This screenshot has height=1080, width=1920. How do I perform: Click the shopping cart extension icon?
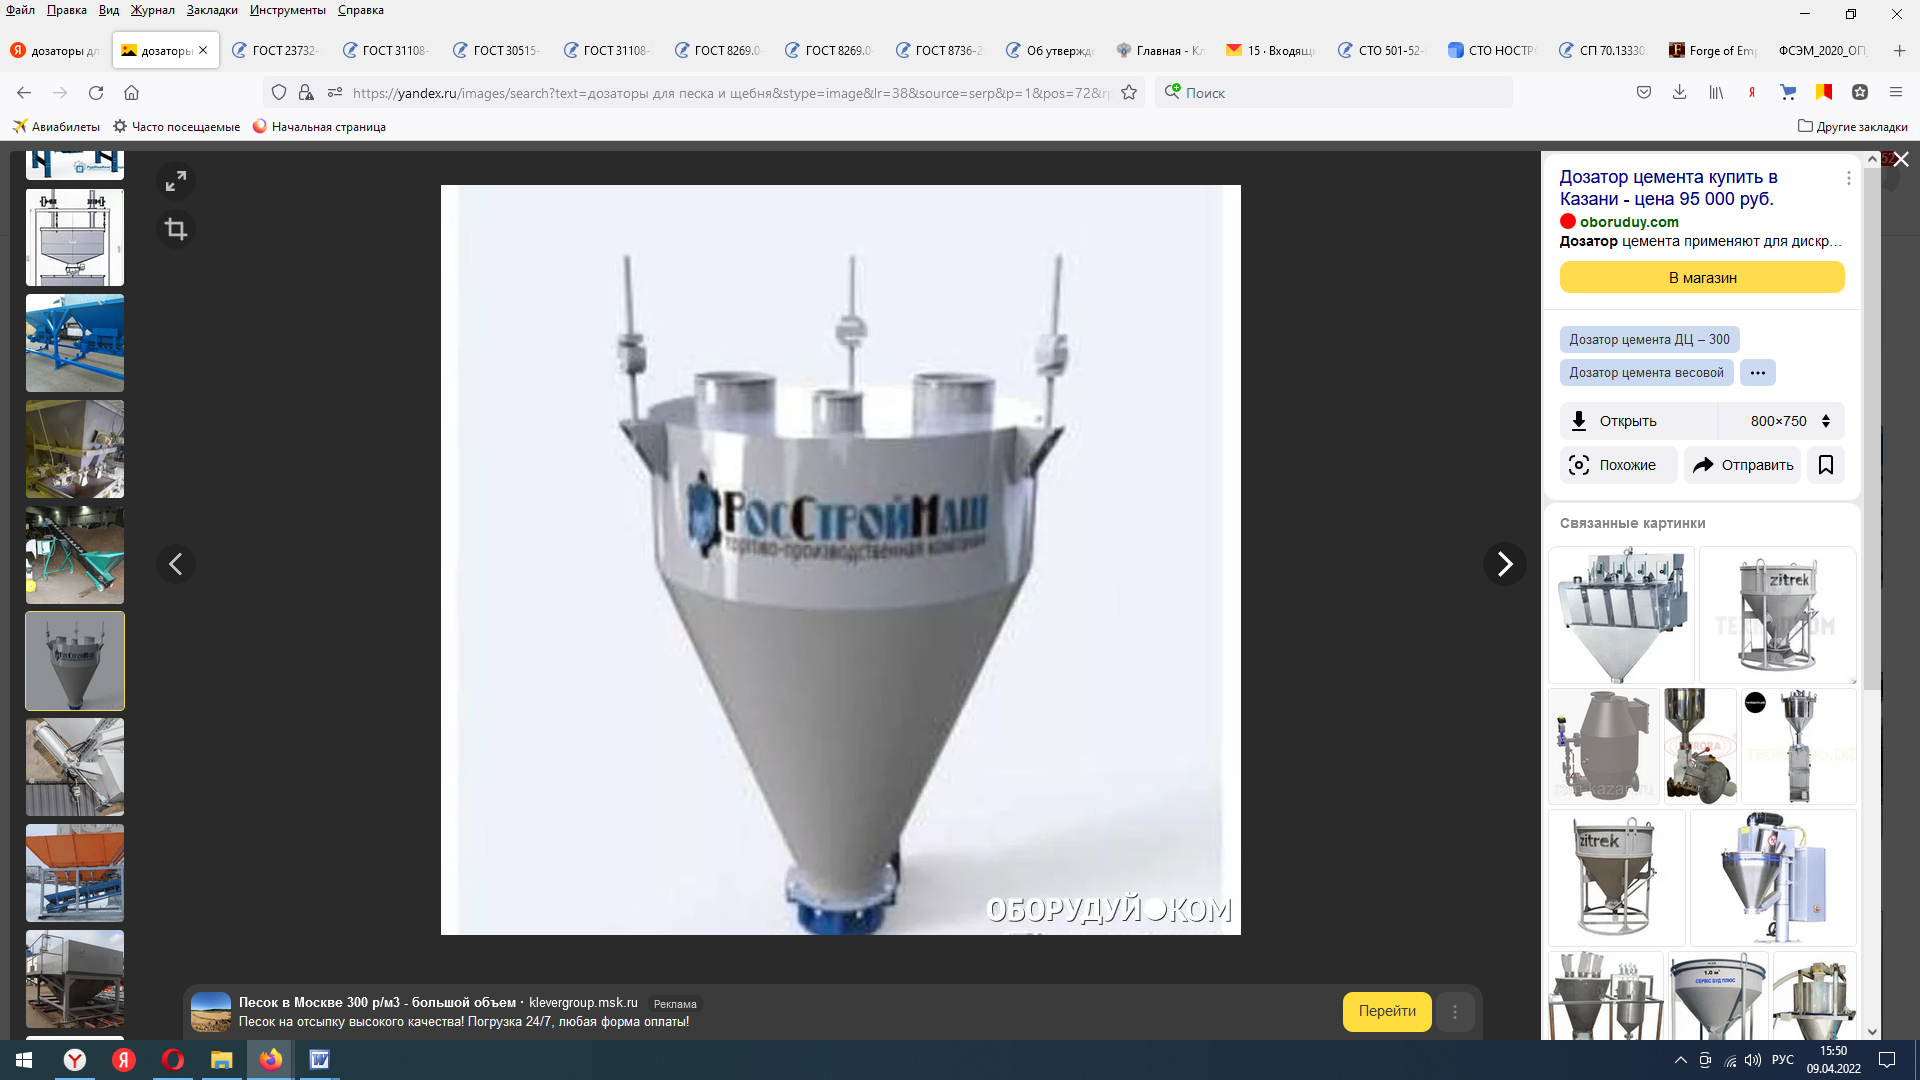[1788, 93]
